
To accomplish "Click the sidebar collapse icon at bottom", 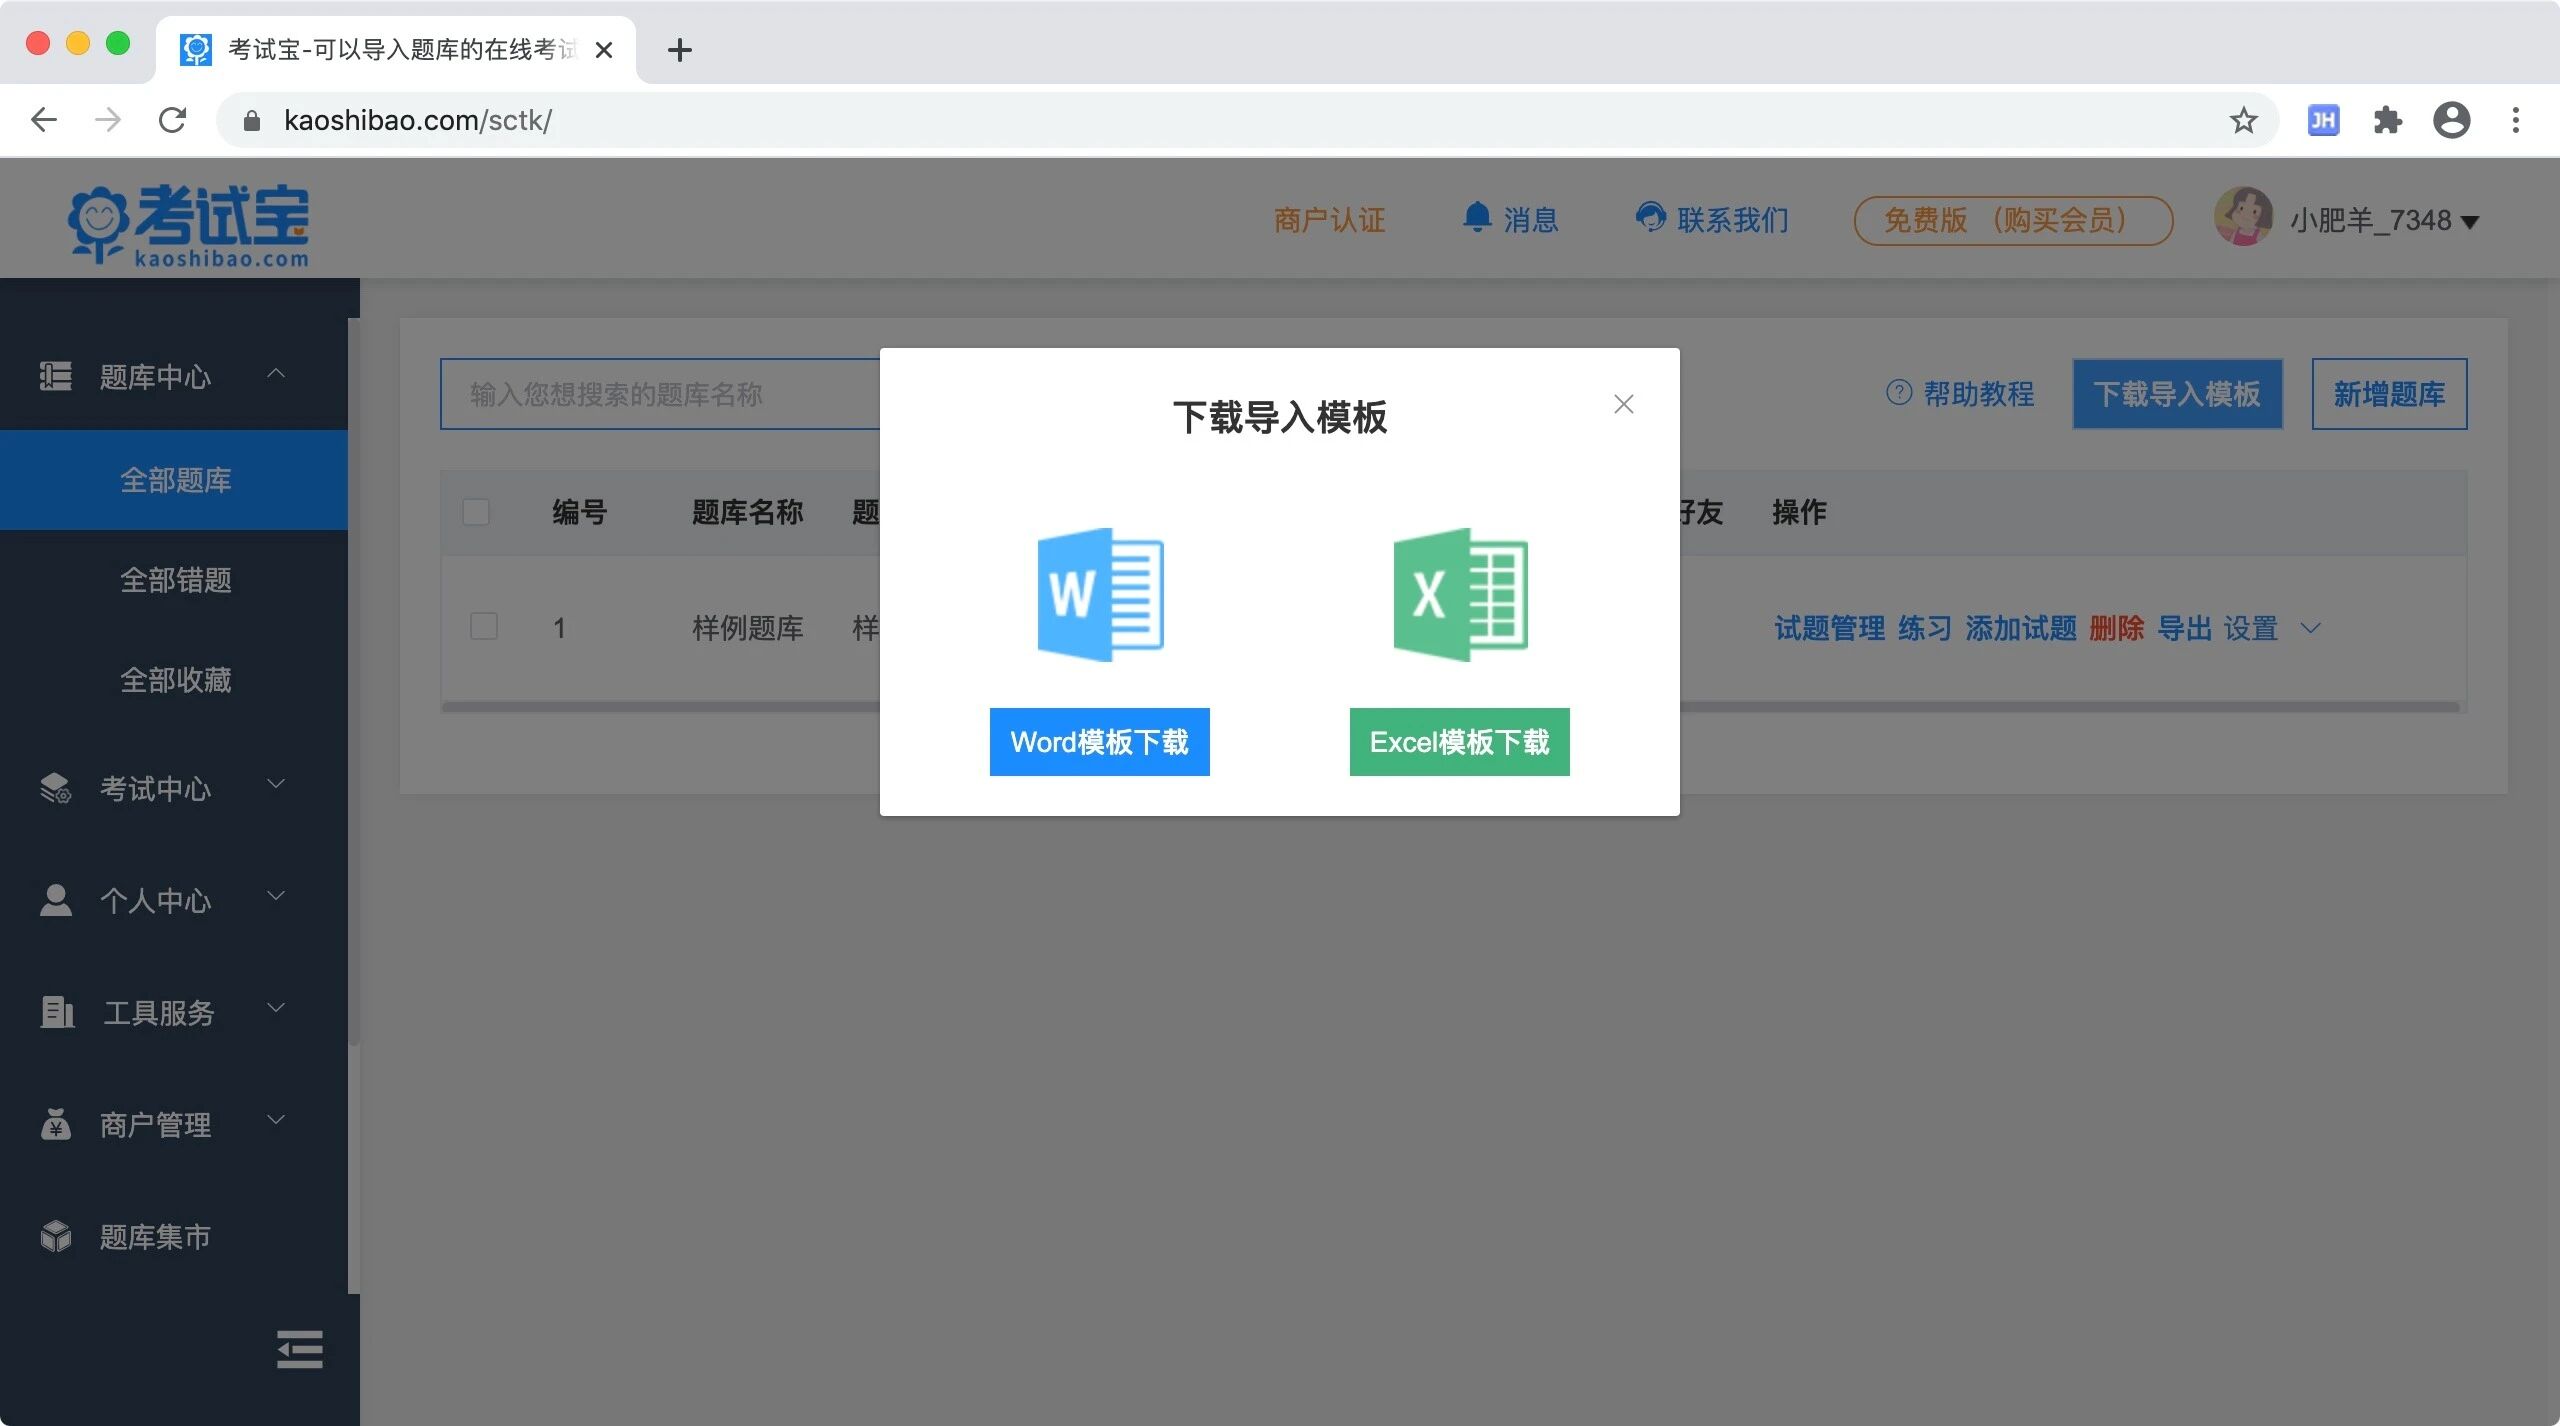I will click(x=299, y=1349).
